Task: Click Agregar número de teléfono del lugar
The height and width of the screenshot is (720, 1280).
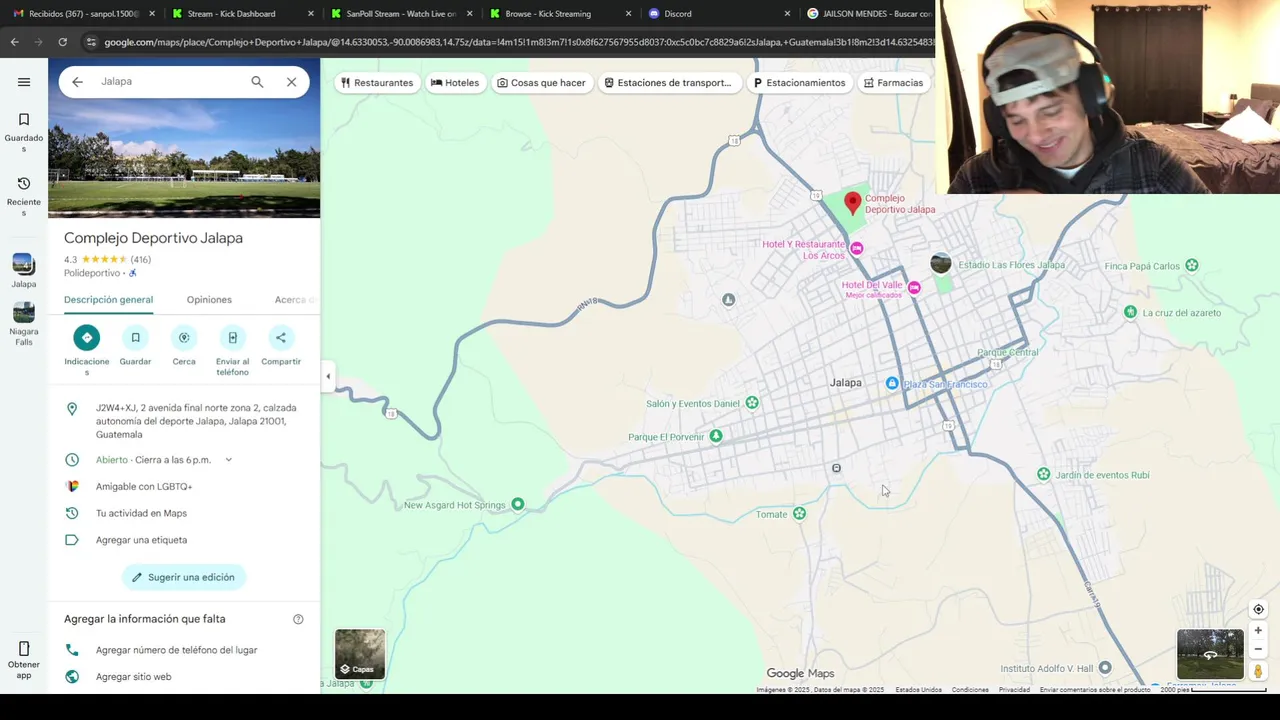Action: coord(184,650)
